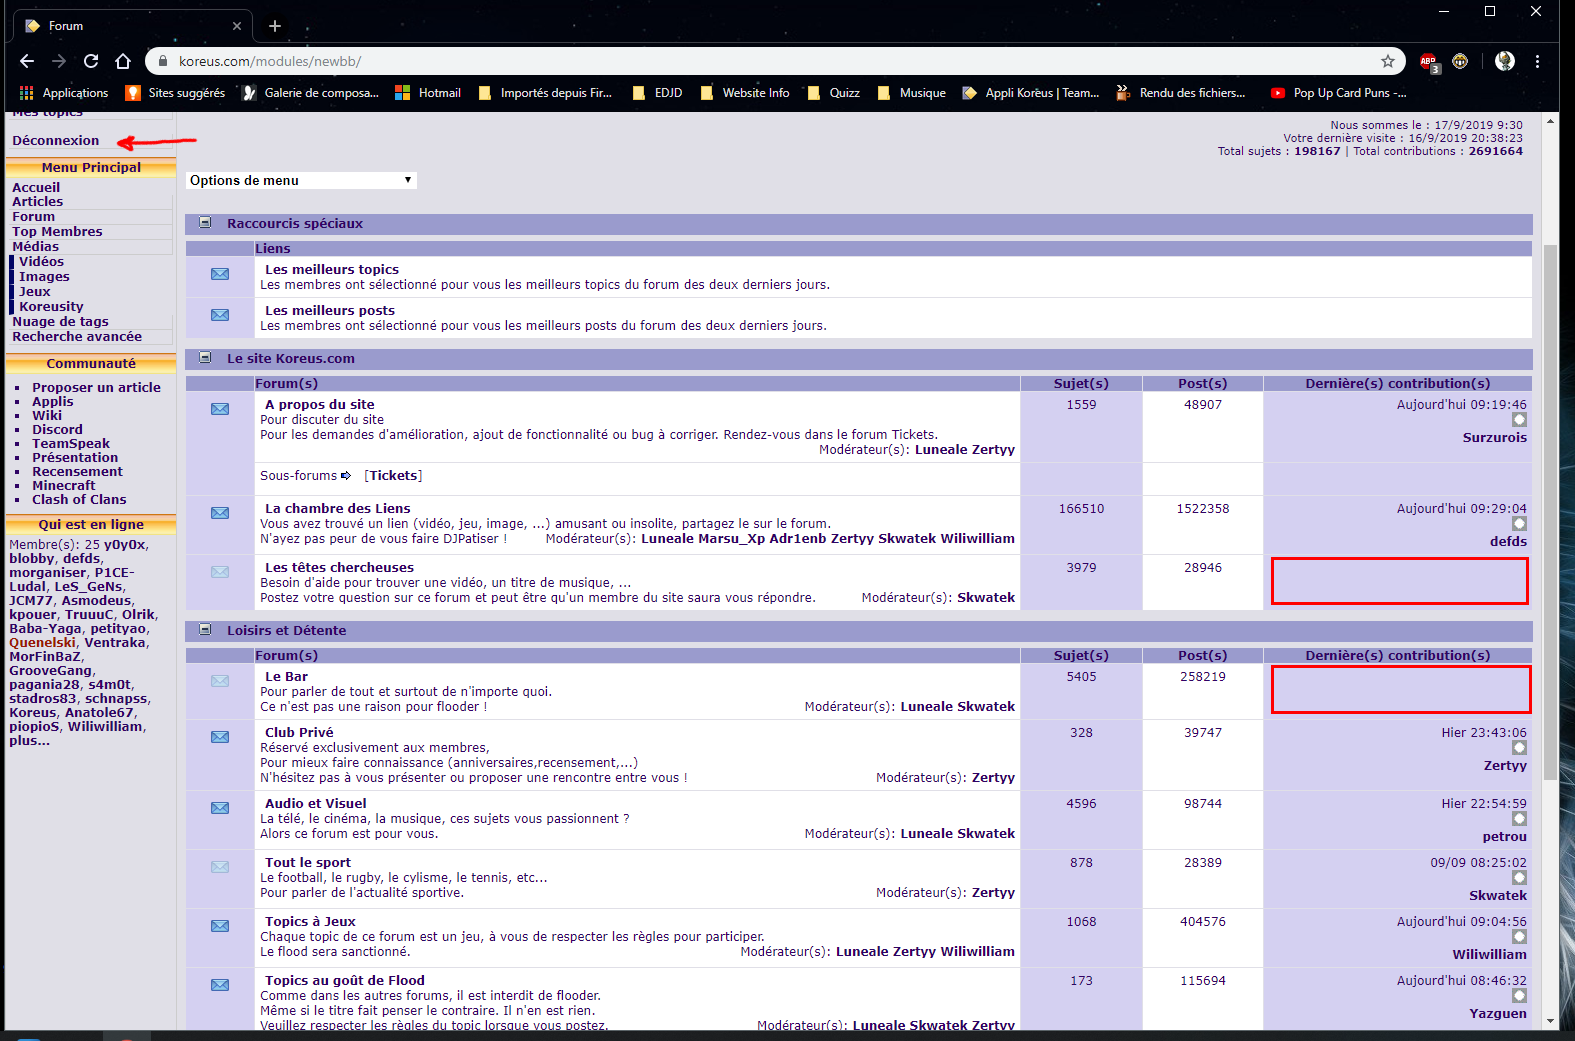1575x1041 pixels.
Task: Select Recherche avancée in the sidebar menu
Action: pyautogui.click(x=77, y=336)
